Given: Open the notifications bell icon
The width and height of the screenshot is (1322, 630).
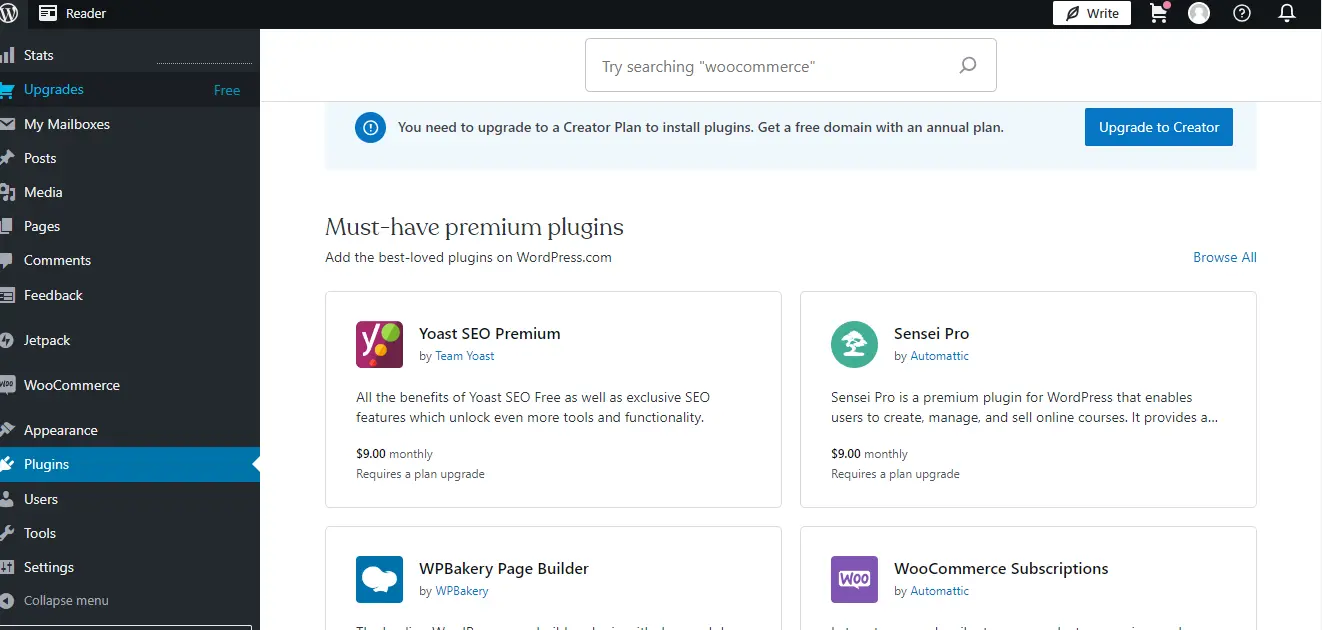Looking at the screenshot, I should 1288,13.
